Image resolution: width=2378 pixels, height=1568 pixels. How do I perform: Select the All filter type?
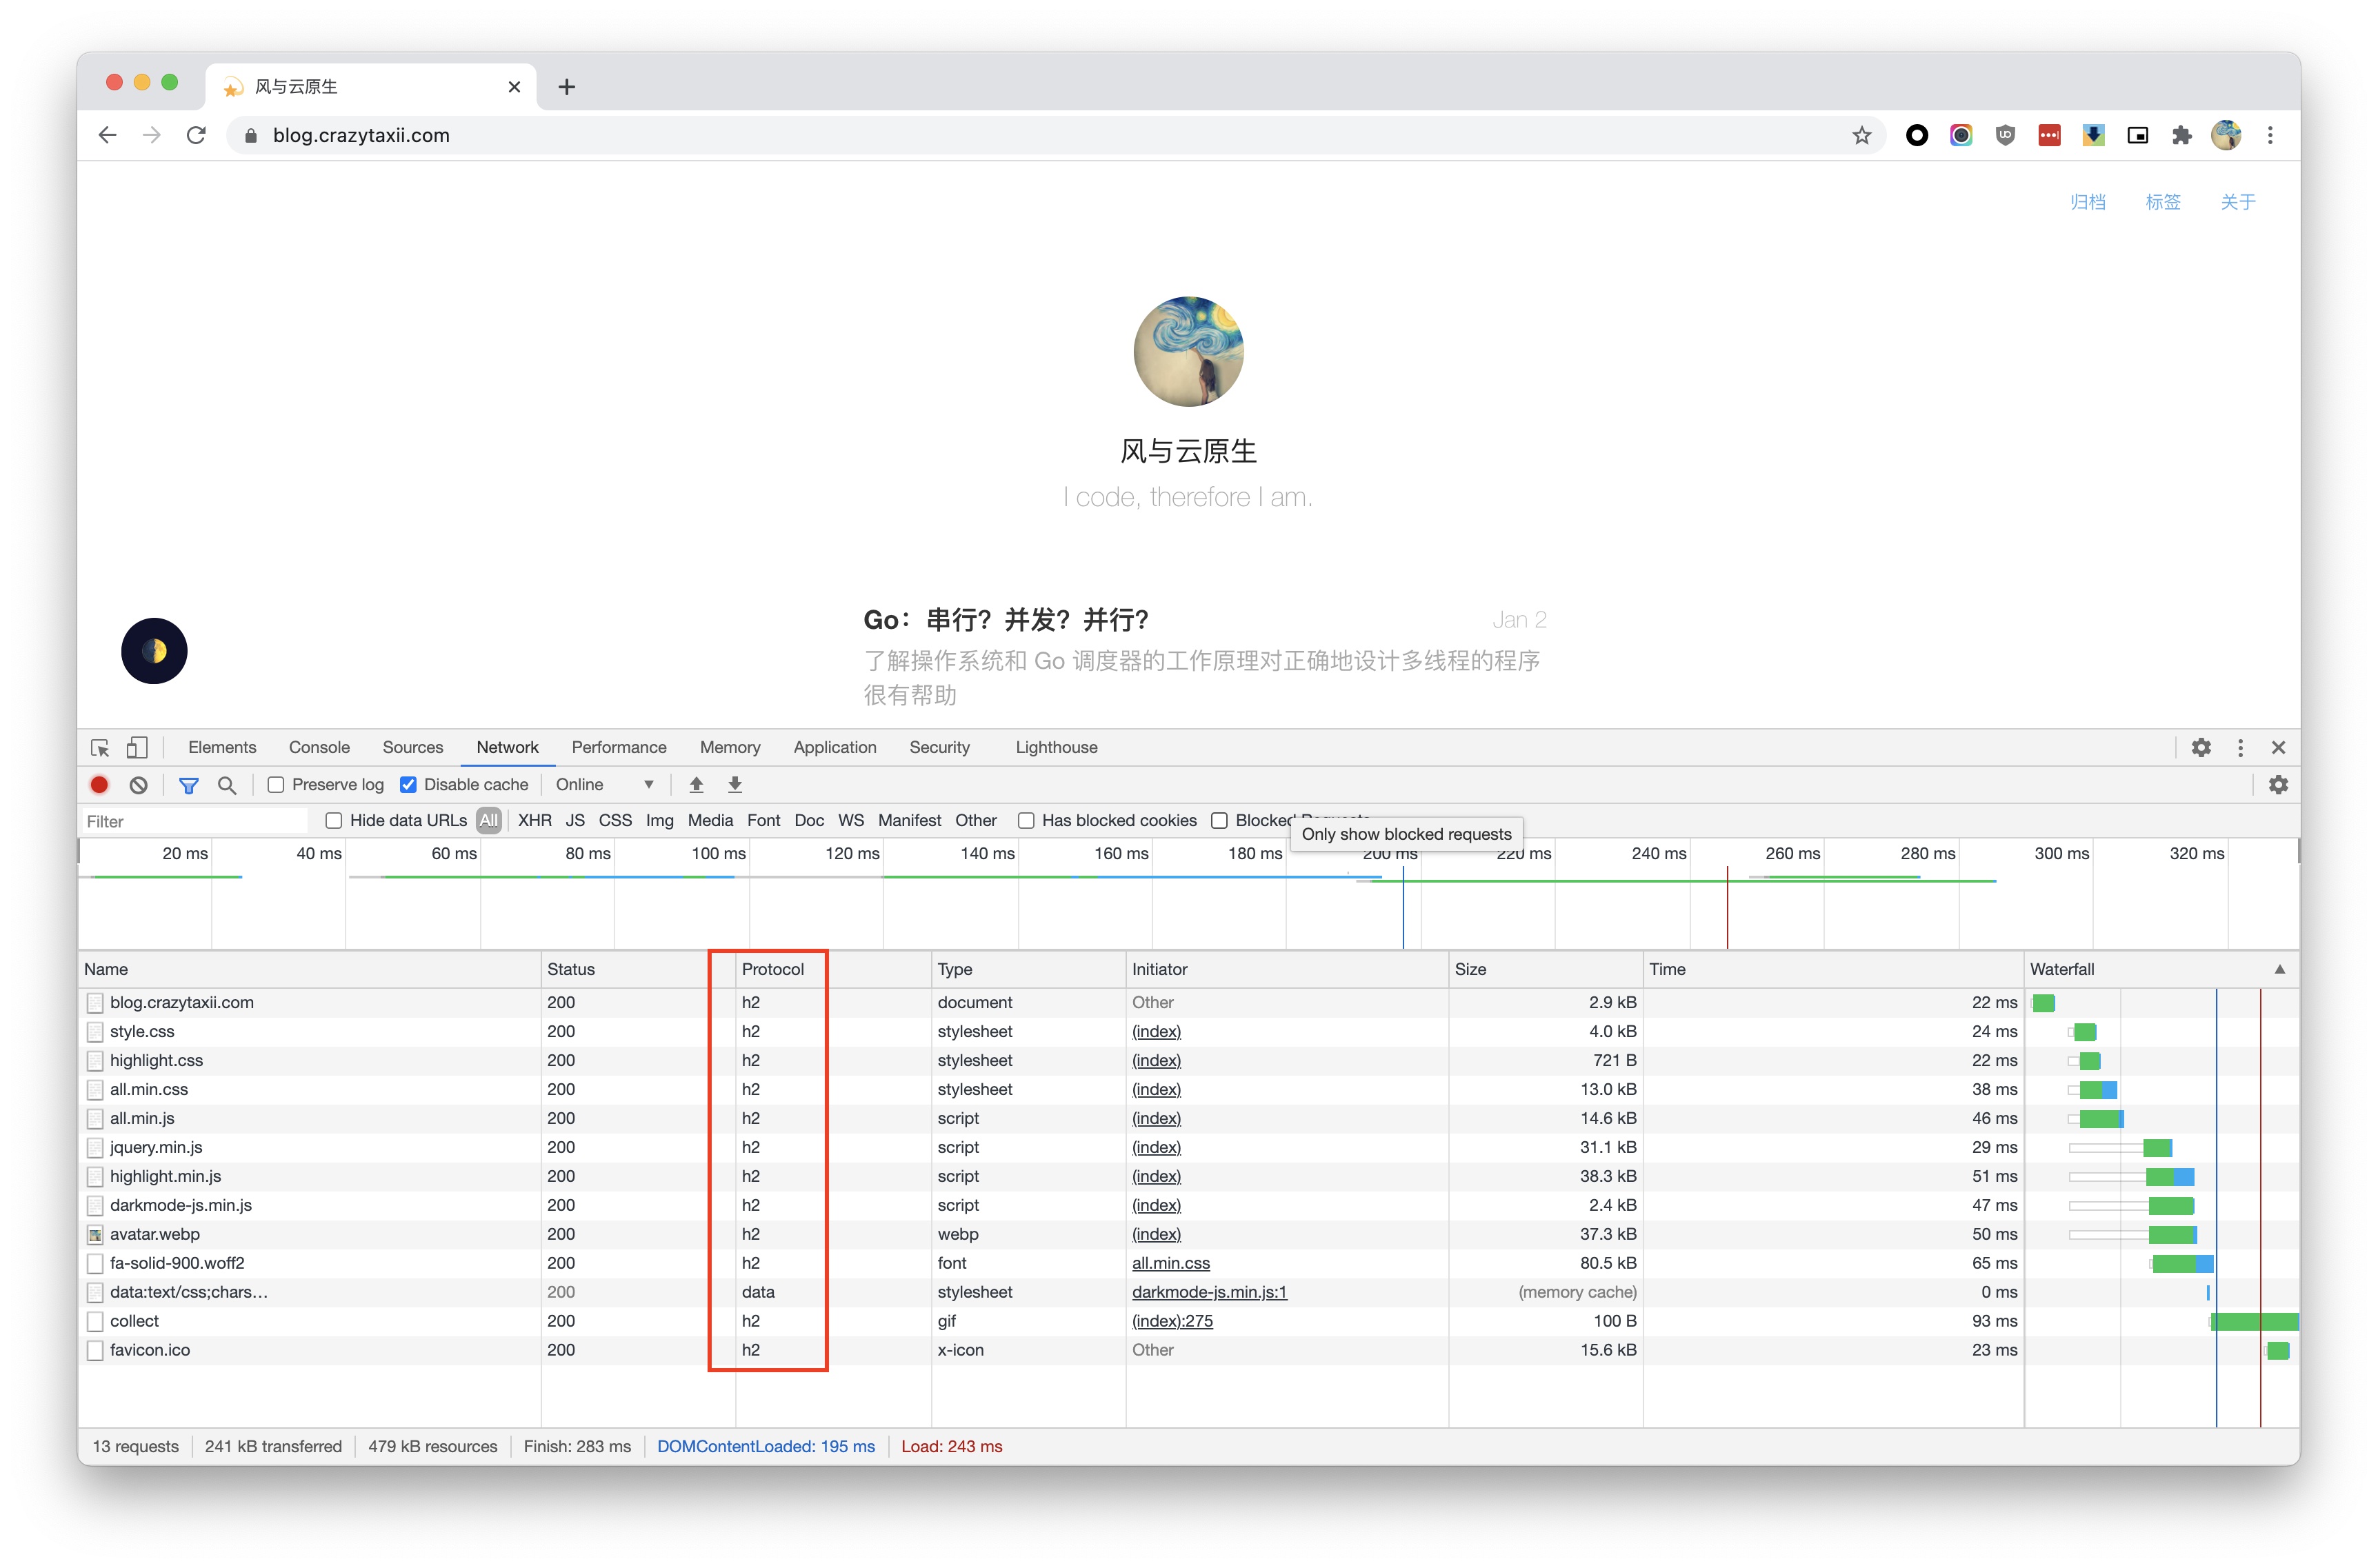[x=489, y=821]
